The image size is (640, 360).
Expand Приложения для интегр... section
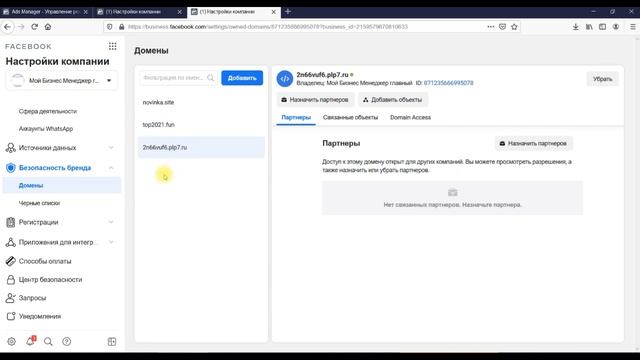[x=111, y=242]
